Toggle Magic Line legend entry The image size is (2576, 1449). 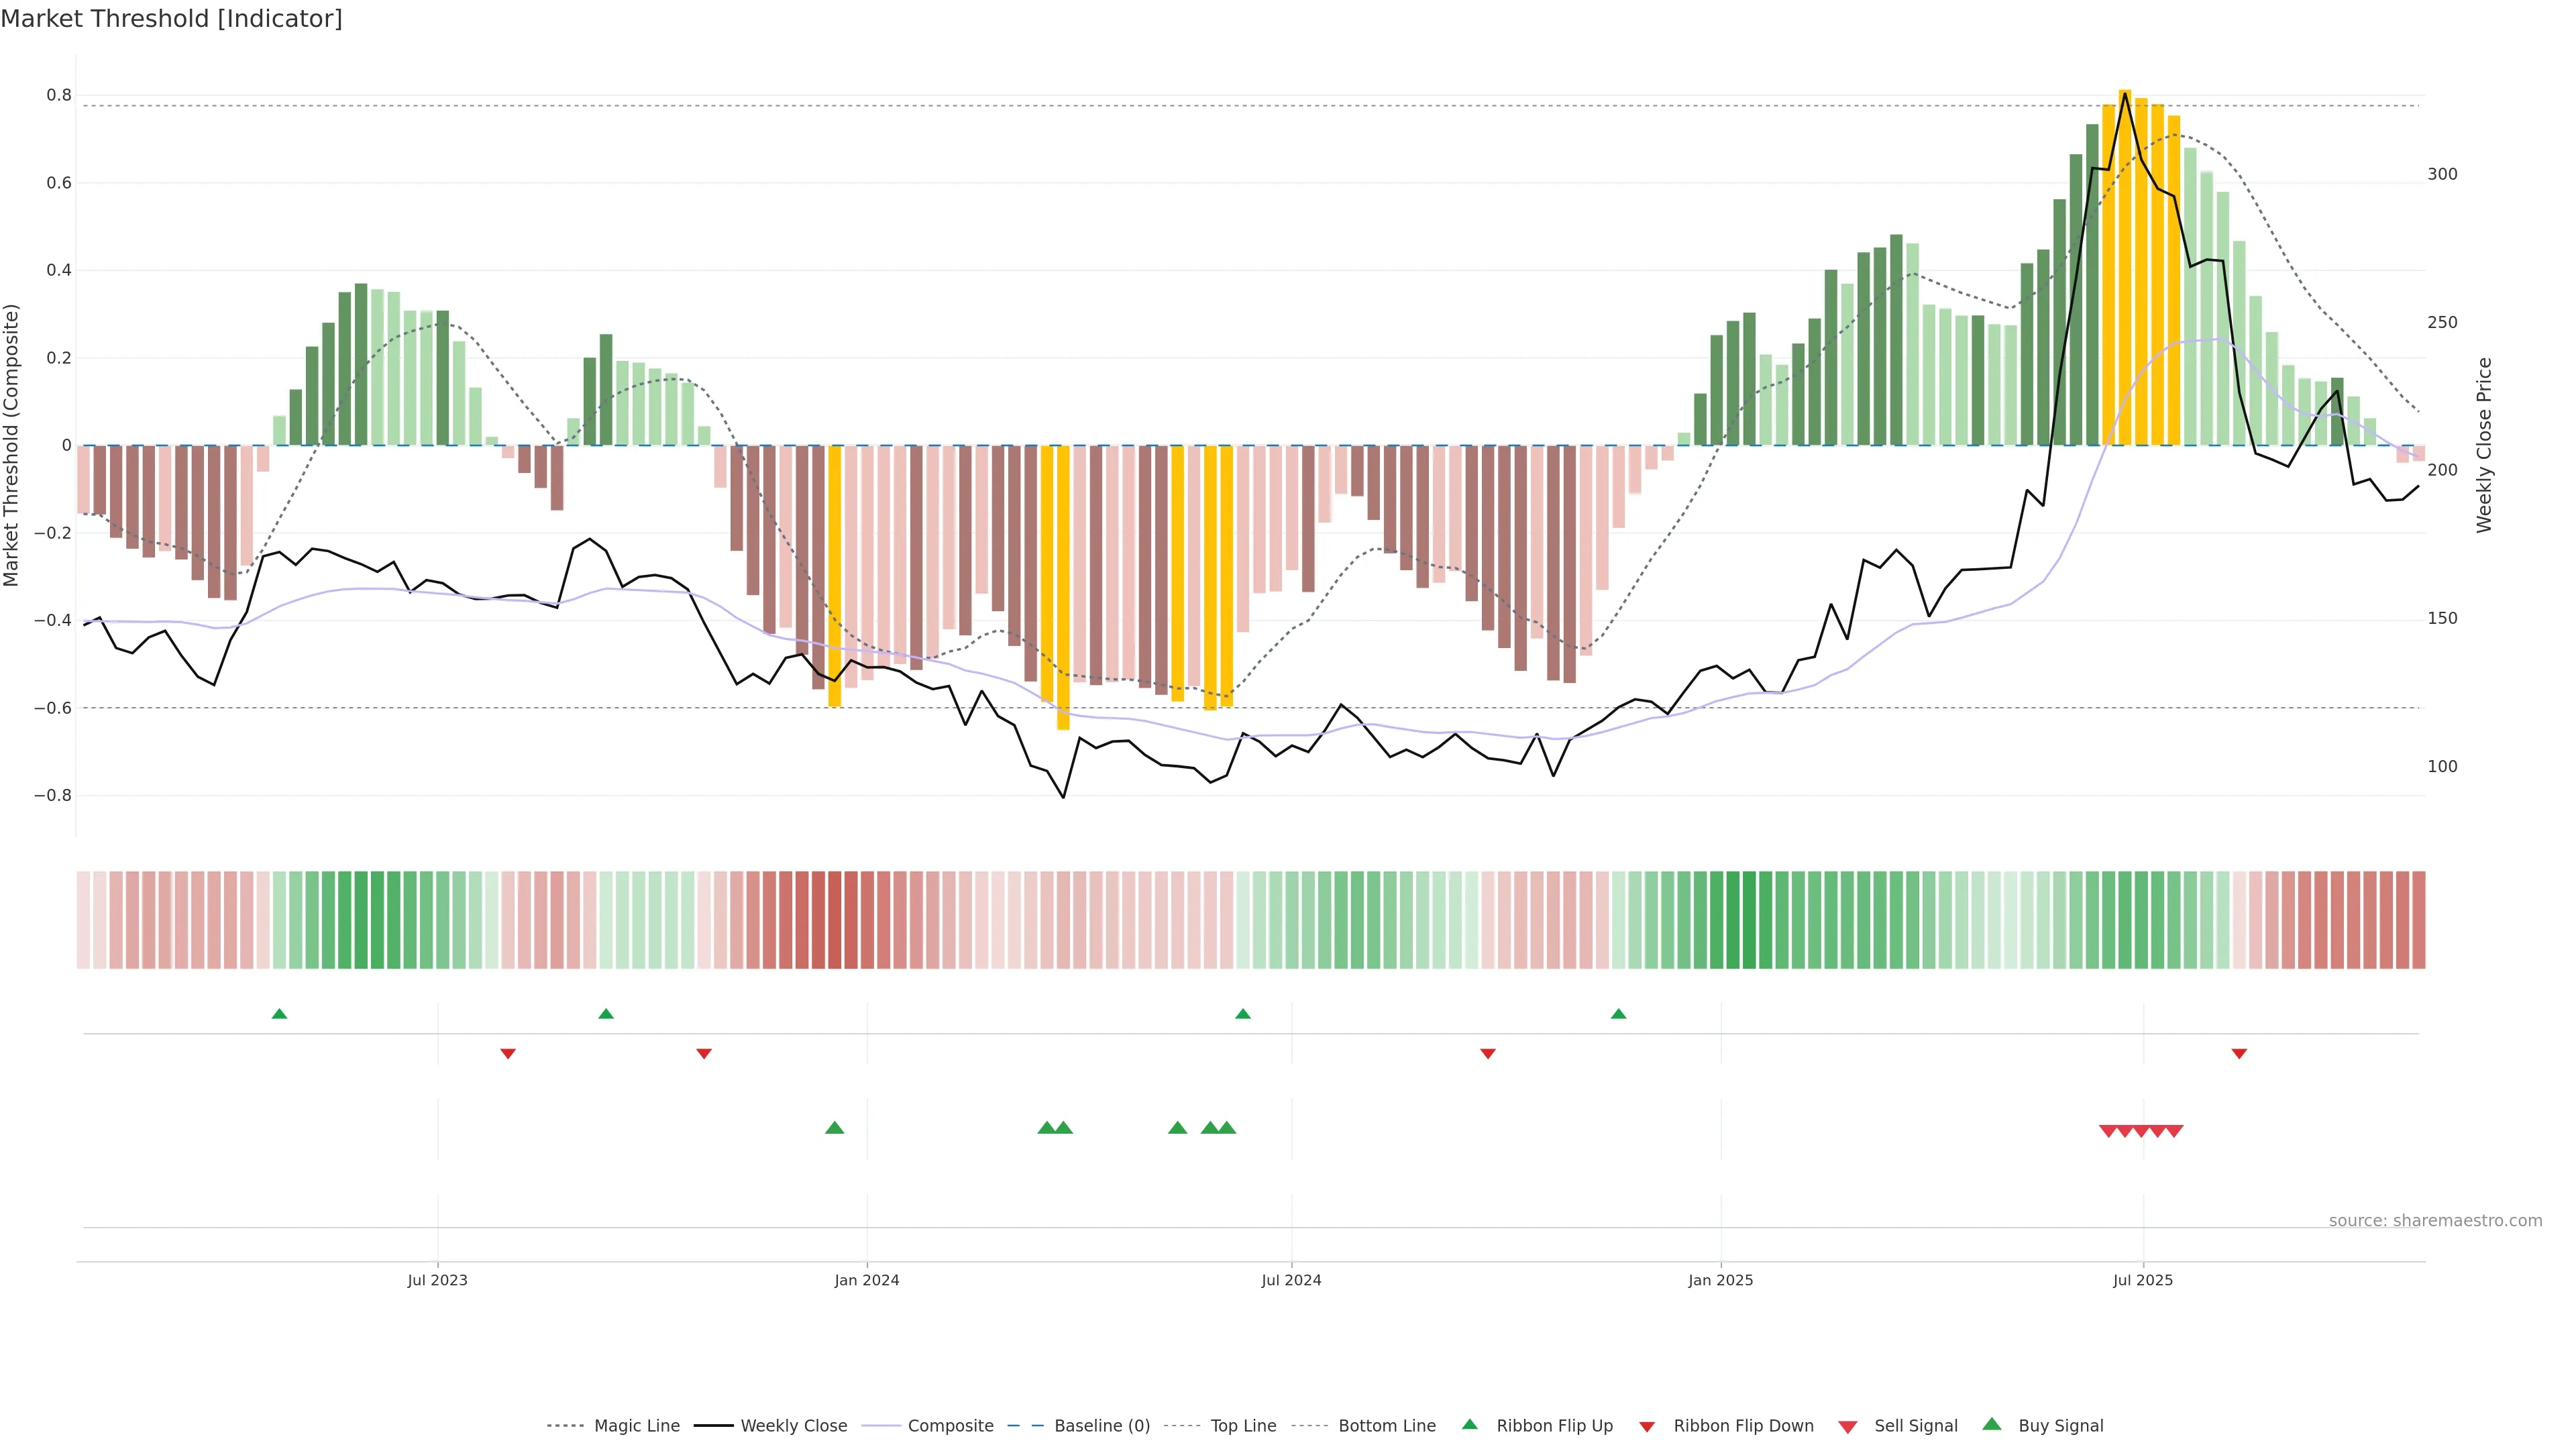(x=636, y=1426)
